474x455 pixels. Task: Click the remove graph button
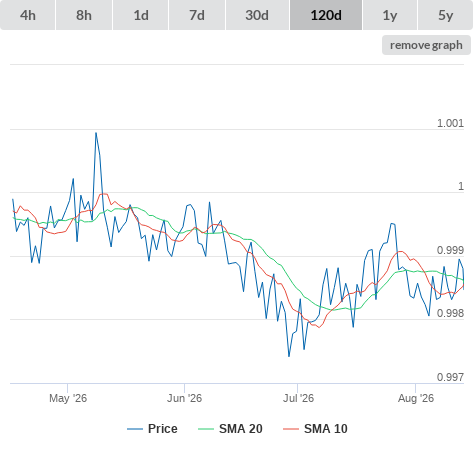[426, 45]
